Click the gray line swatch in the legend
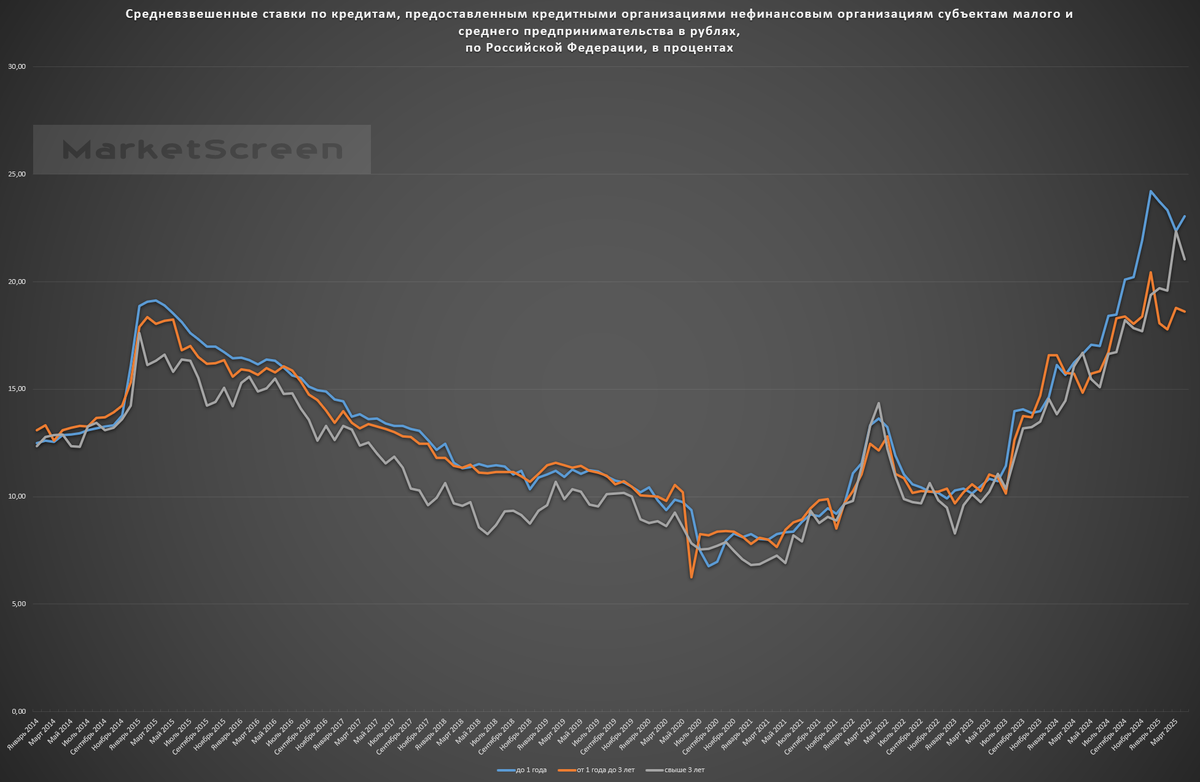Image resolution: width=1200 pixels, height=782 pixels. pyautogui.click(x=655, y=770)
